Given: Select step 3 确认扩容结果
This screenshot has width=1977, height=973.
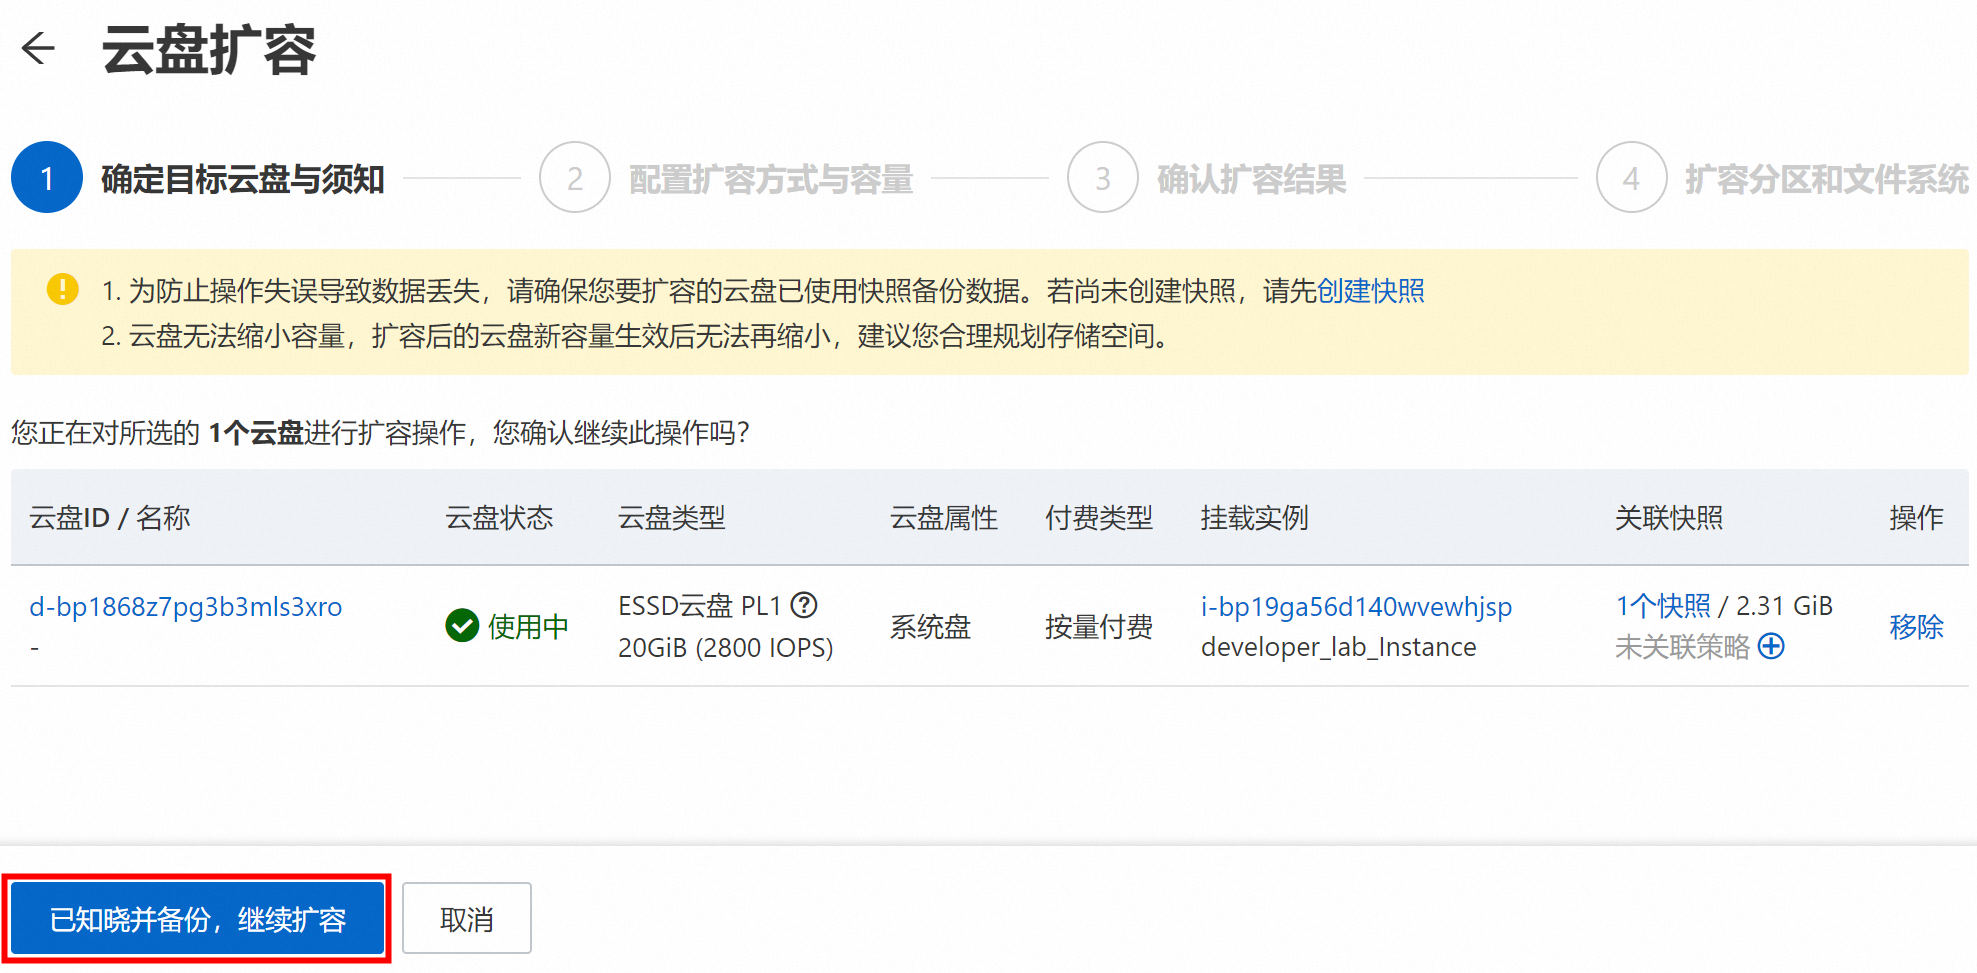Looking at the screenshot, I should pyautogui.click(x=1207, y=178).
